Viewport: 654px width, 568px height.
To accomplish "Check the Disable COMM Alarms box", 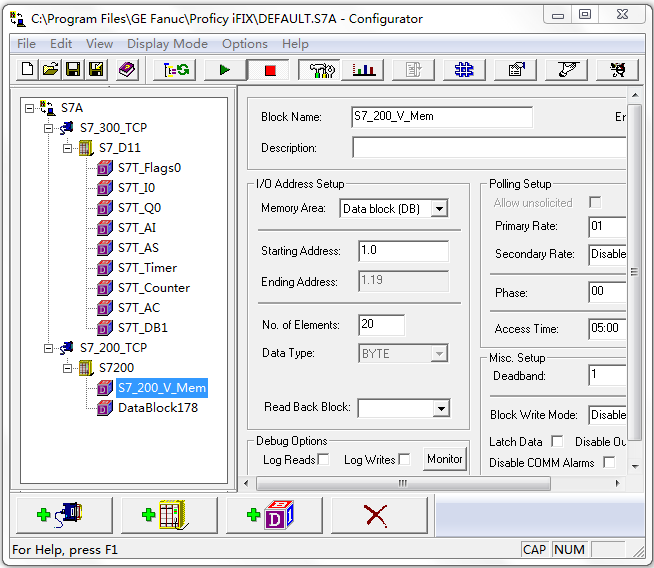I will 609,462.
